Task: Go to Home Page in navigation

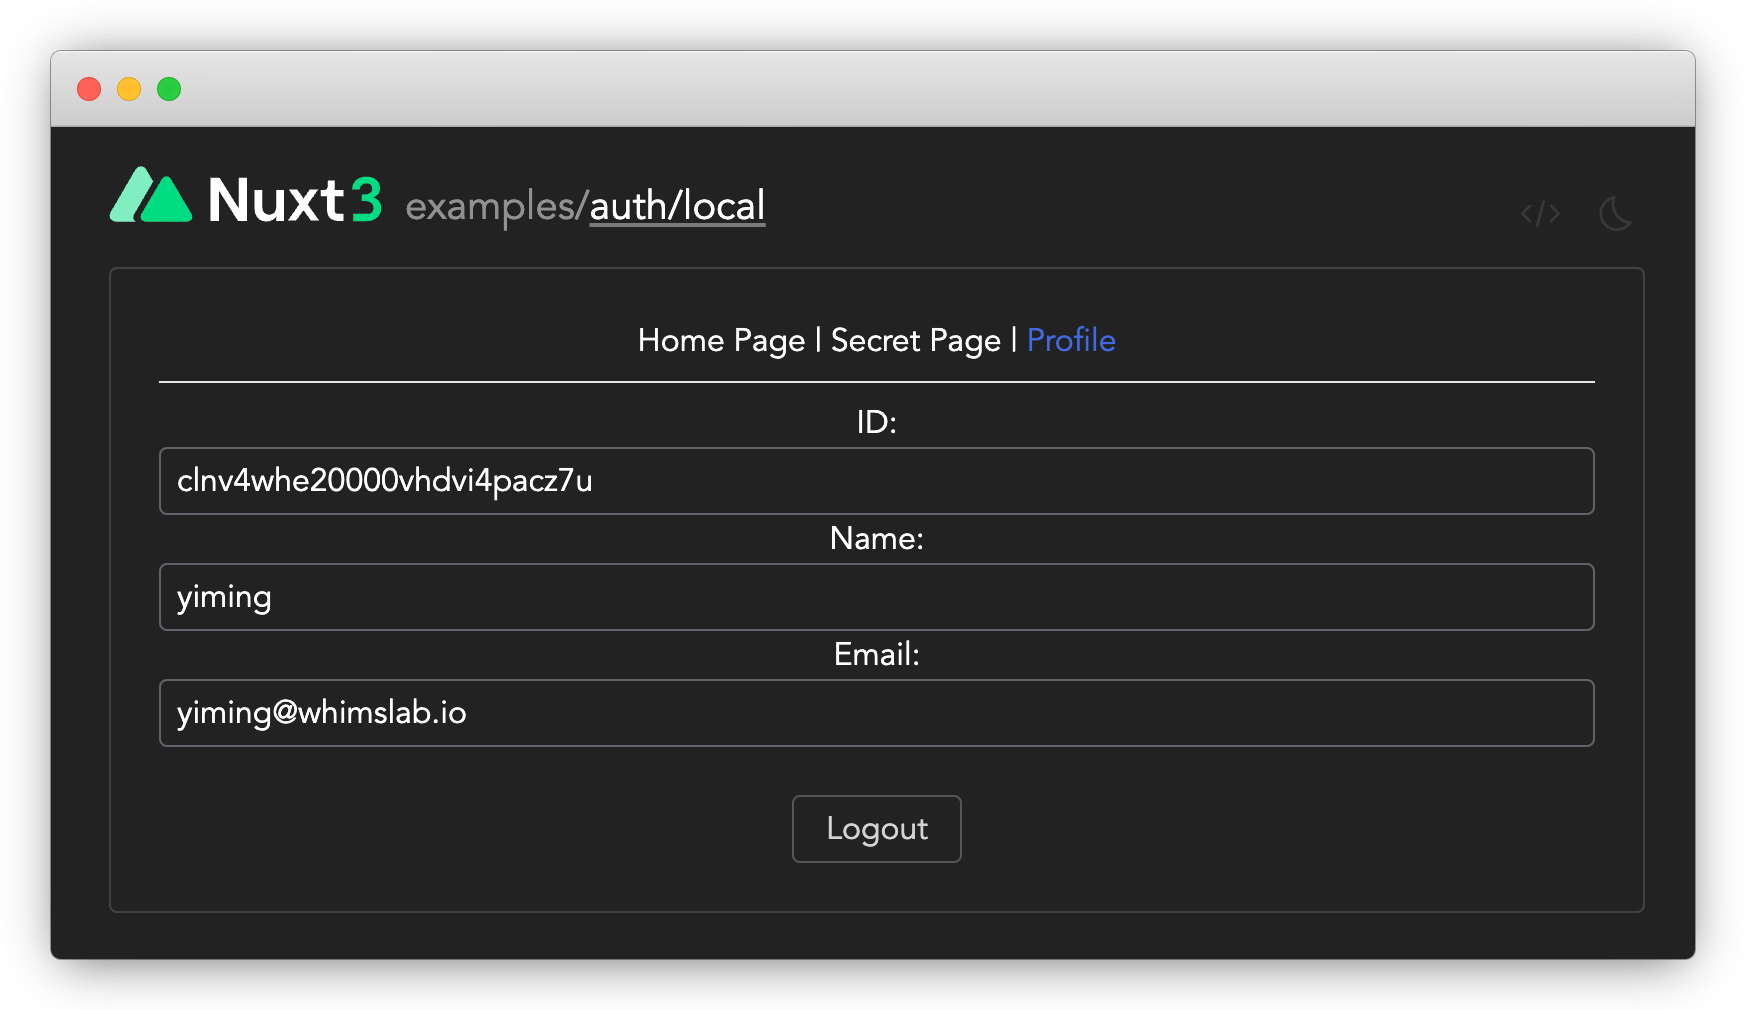Action: click(x=721, y=341)
